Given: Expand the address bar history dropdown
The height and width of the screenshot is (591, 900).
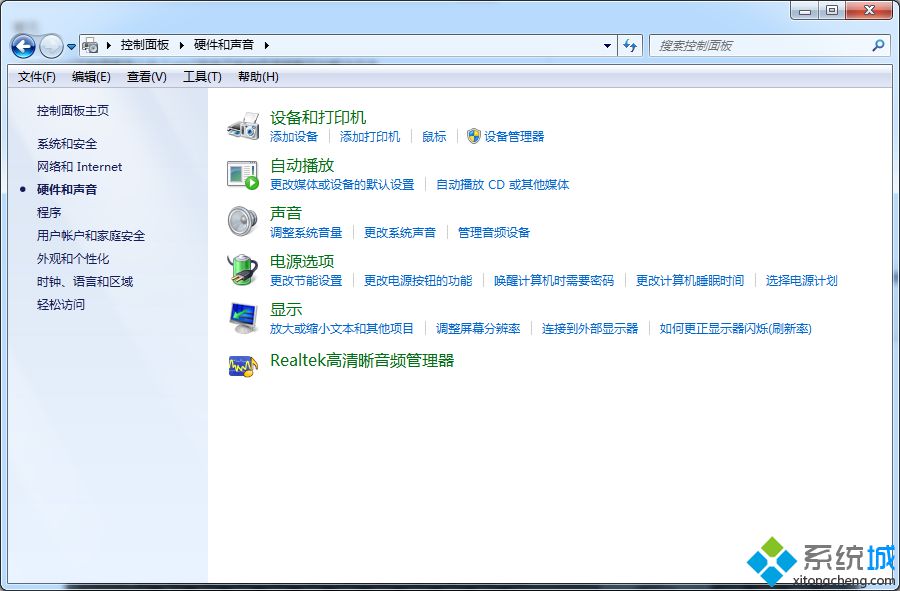Looking at the screenshot, I should 607,45.
